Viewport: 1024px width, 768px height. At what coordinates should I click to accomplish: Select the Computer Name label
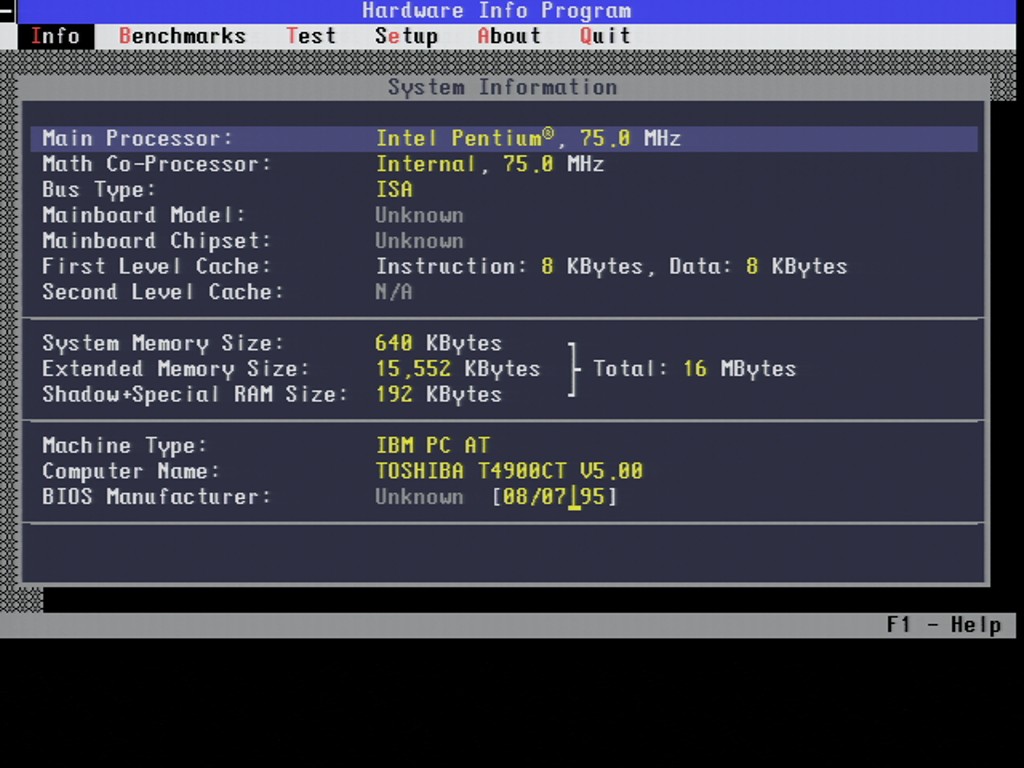click(x=131, y=471)
